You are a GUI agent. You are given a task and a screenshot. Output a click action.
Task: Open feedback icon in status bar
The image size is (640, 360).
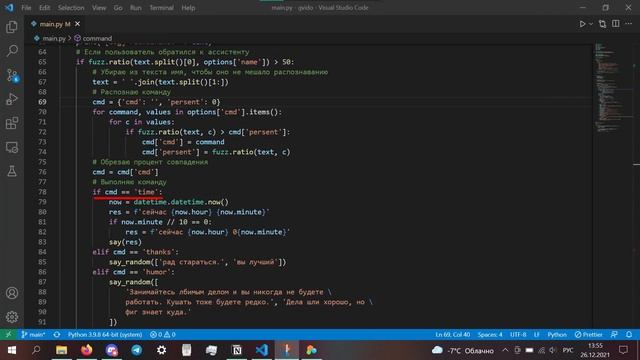[614, 334]
